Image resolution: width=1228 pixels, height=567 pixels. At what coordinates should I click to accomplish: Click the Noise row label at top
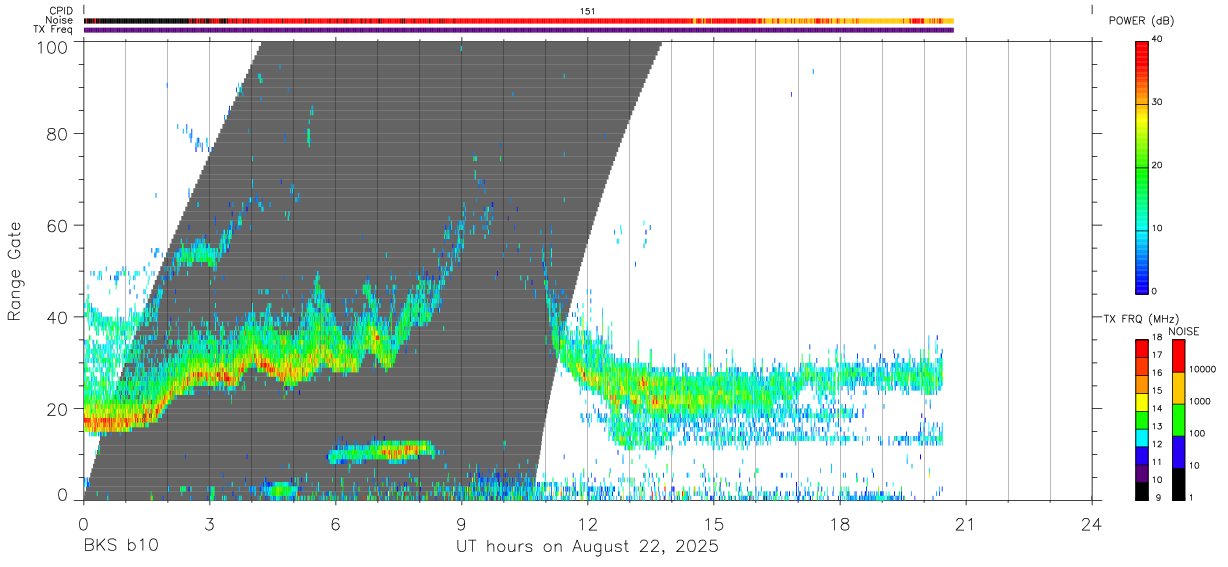(x=60, y=20)
